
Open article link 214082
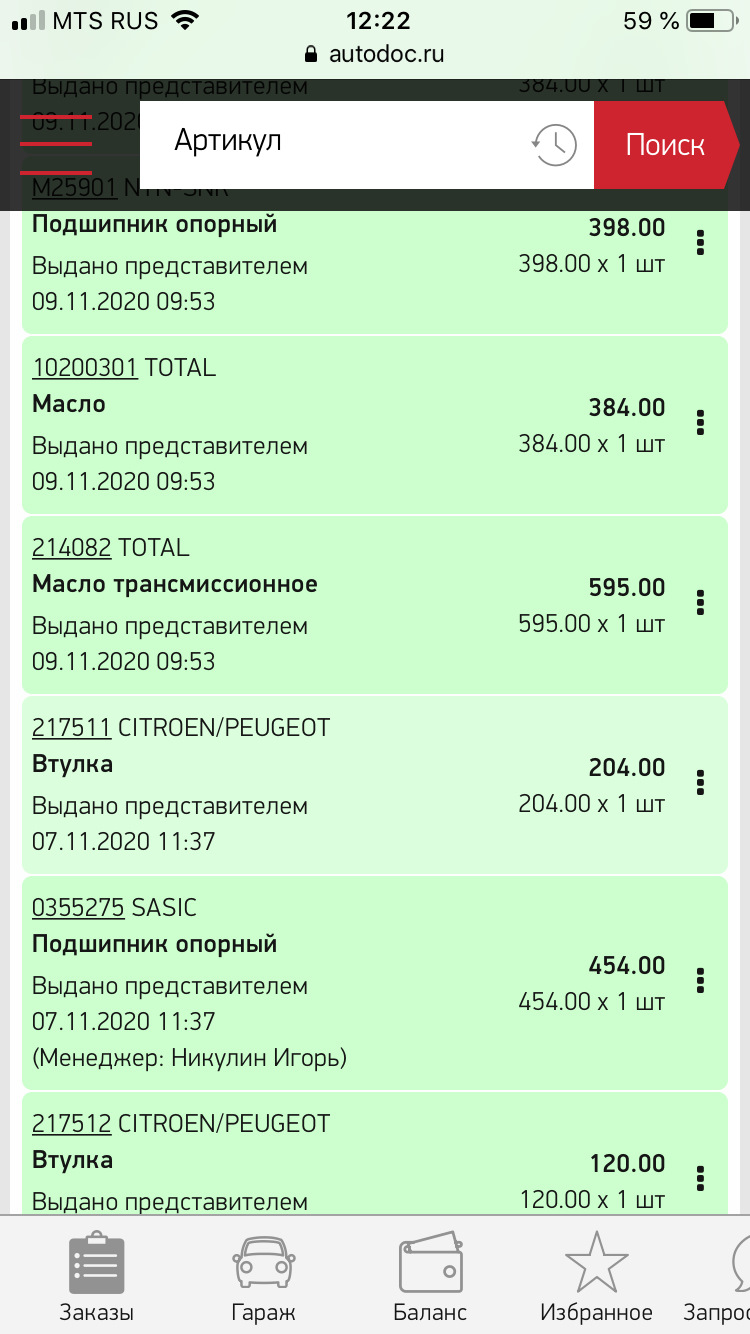tap(71, 548)
